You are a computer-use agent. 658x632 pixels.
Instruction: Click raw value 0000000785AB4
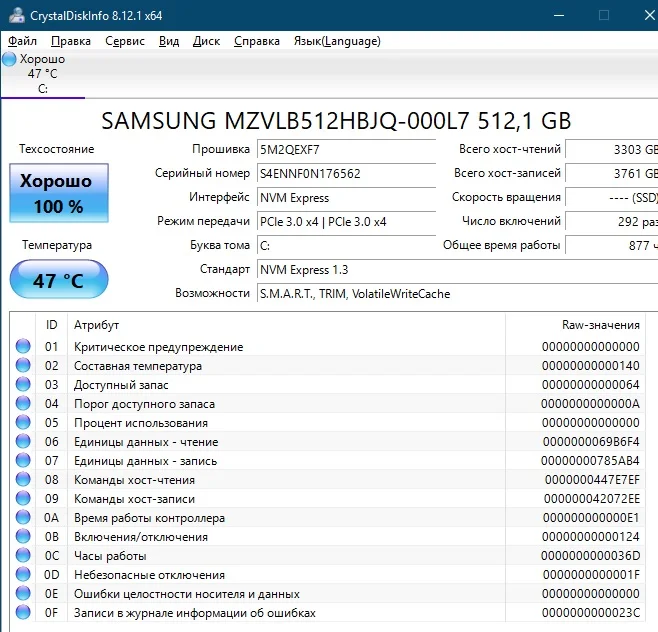590,460
